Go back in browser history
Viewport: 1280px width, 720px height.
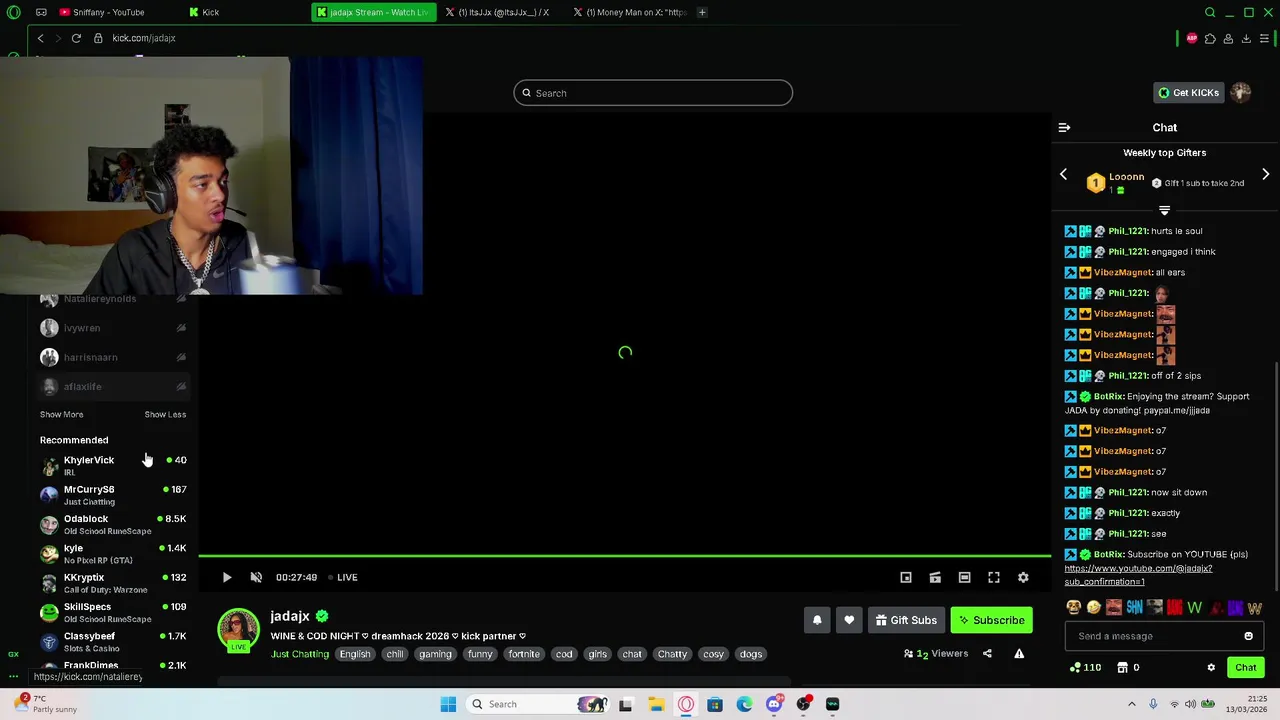coord(40,38)
